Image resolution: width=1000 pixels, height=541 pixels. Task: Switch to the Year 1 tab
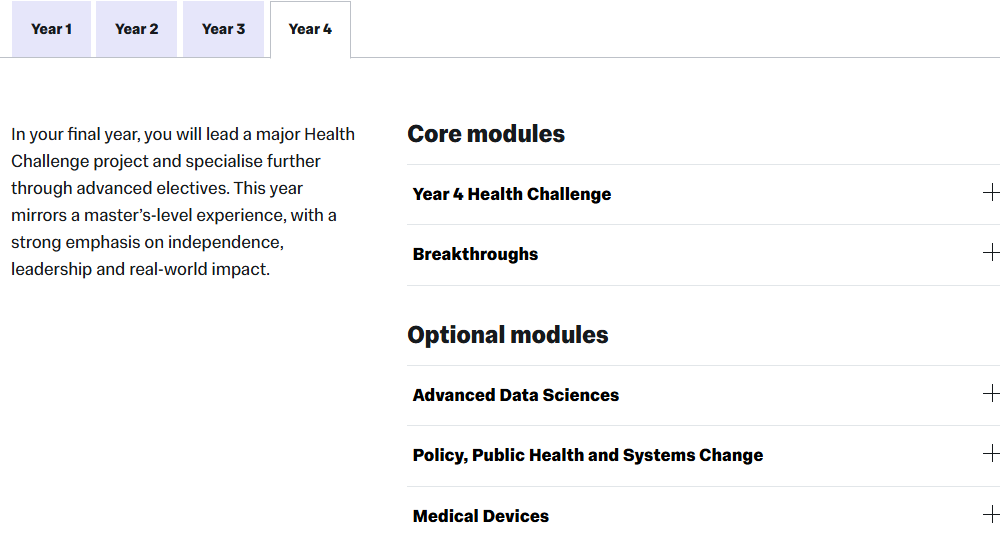pos(51,29)
